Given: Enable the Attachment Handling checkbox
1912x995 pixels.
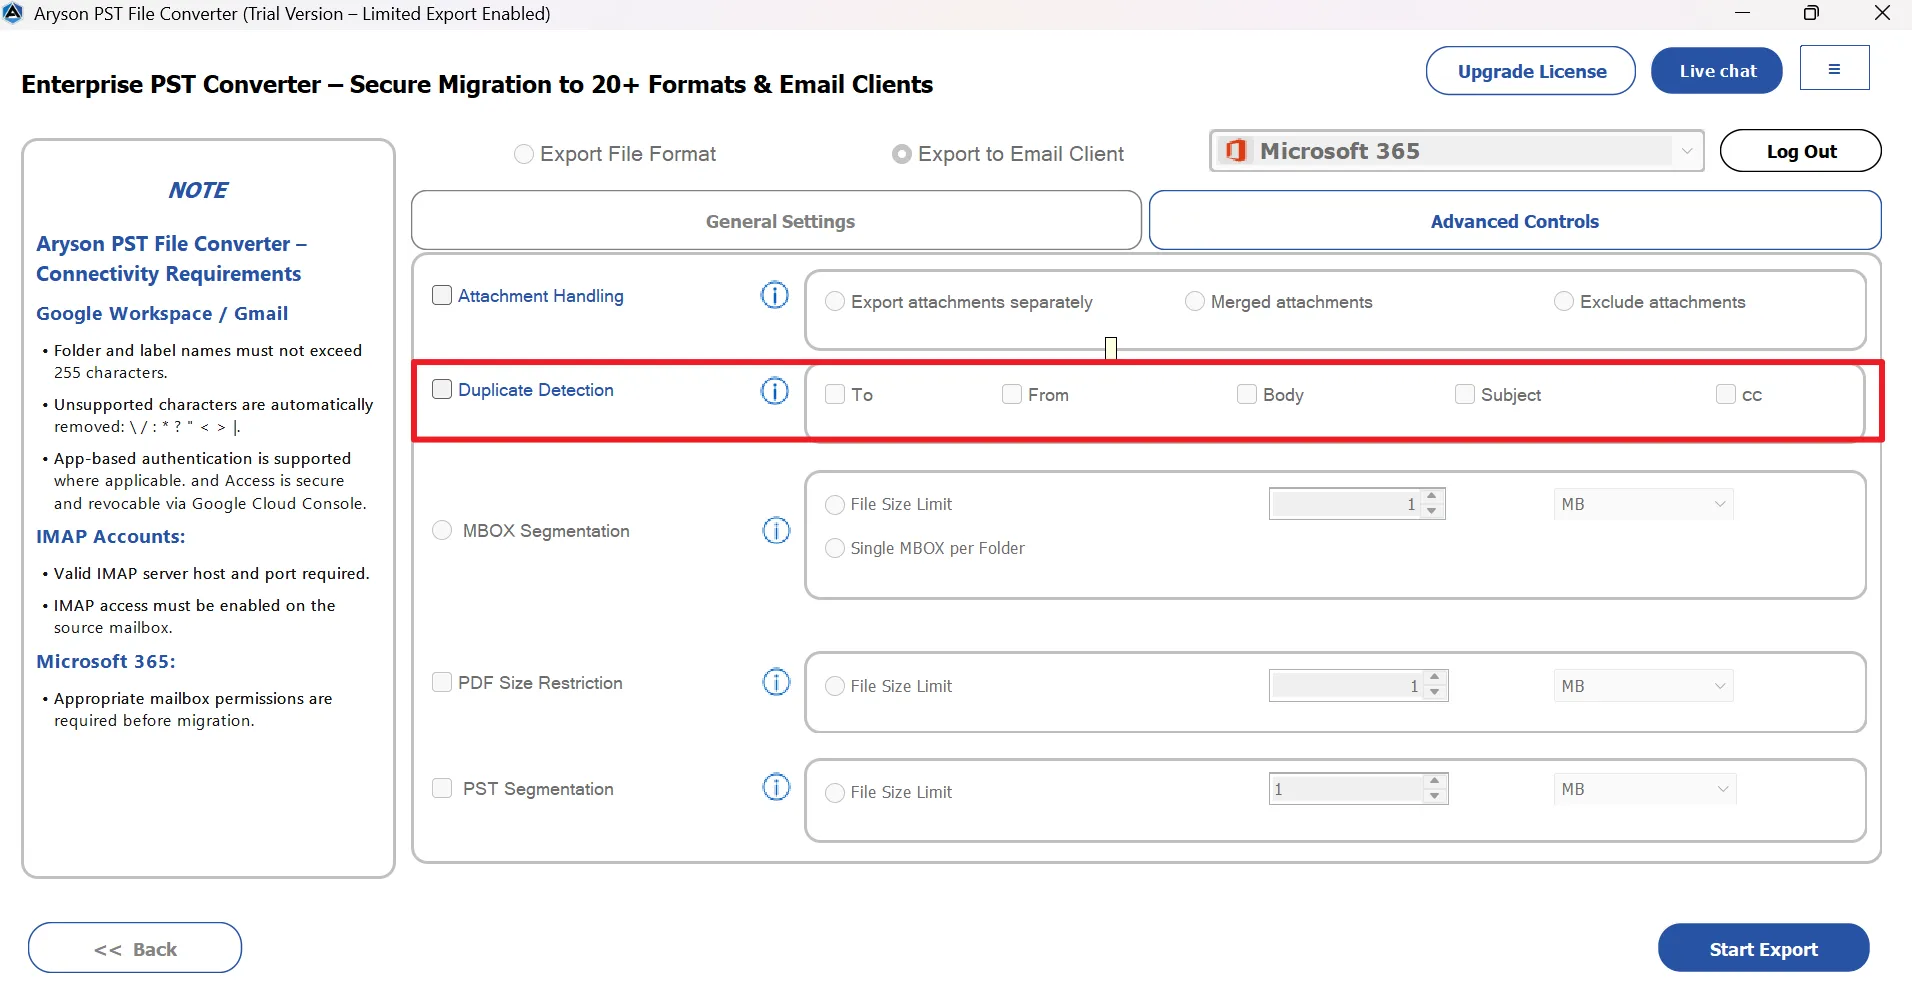Looking at the screenshot, I should (x=442, y=295).
